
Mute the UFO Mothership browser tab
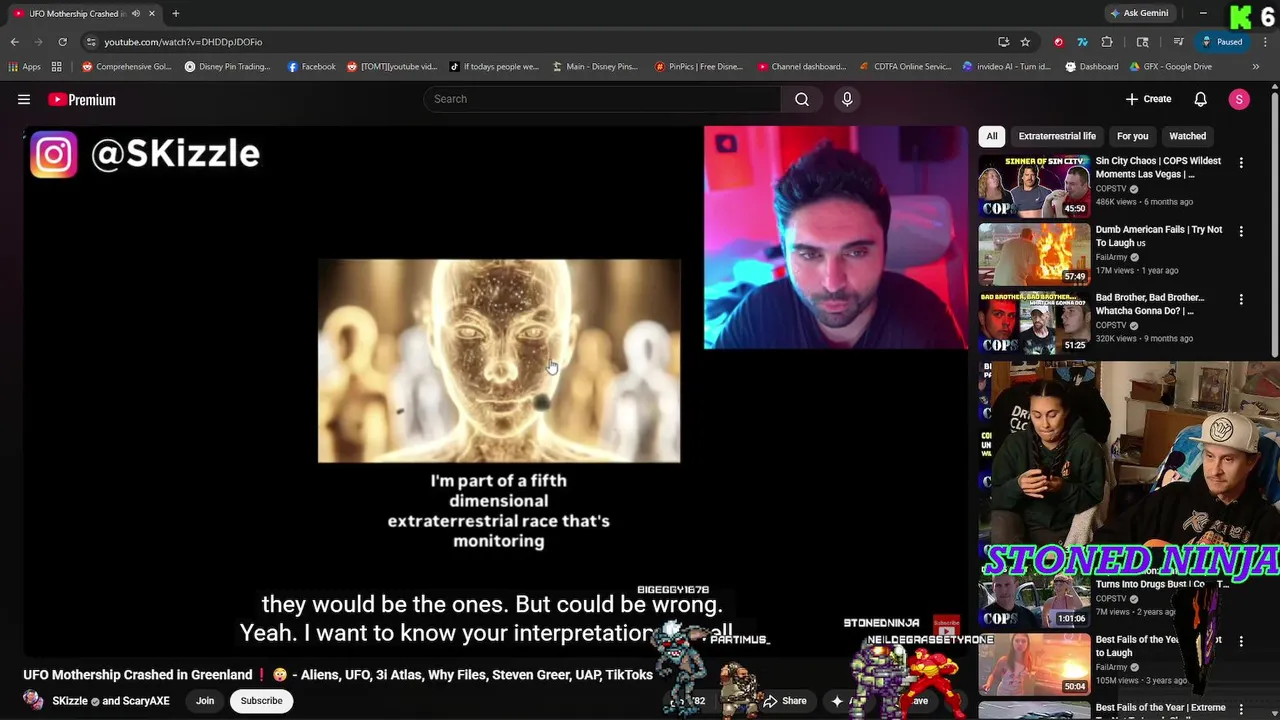(x=135, y=14)
